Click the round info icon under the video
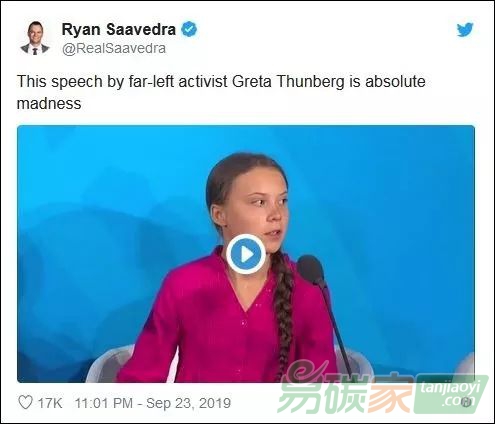 coord(466,403)
